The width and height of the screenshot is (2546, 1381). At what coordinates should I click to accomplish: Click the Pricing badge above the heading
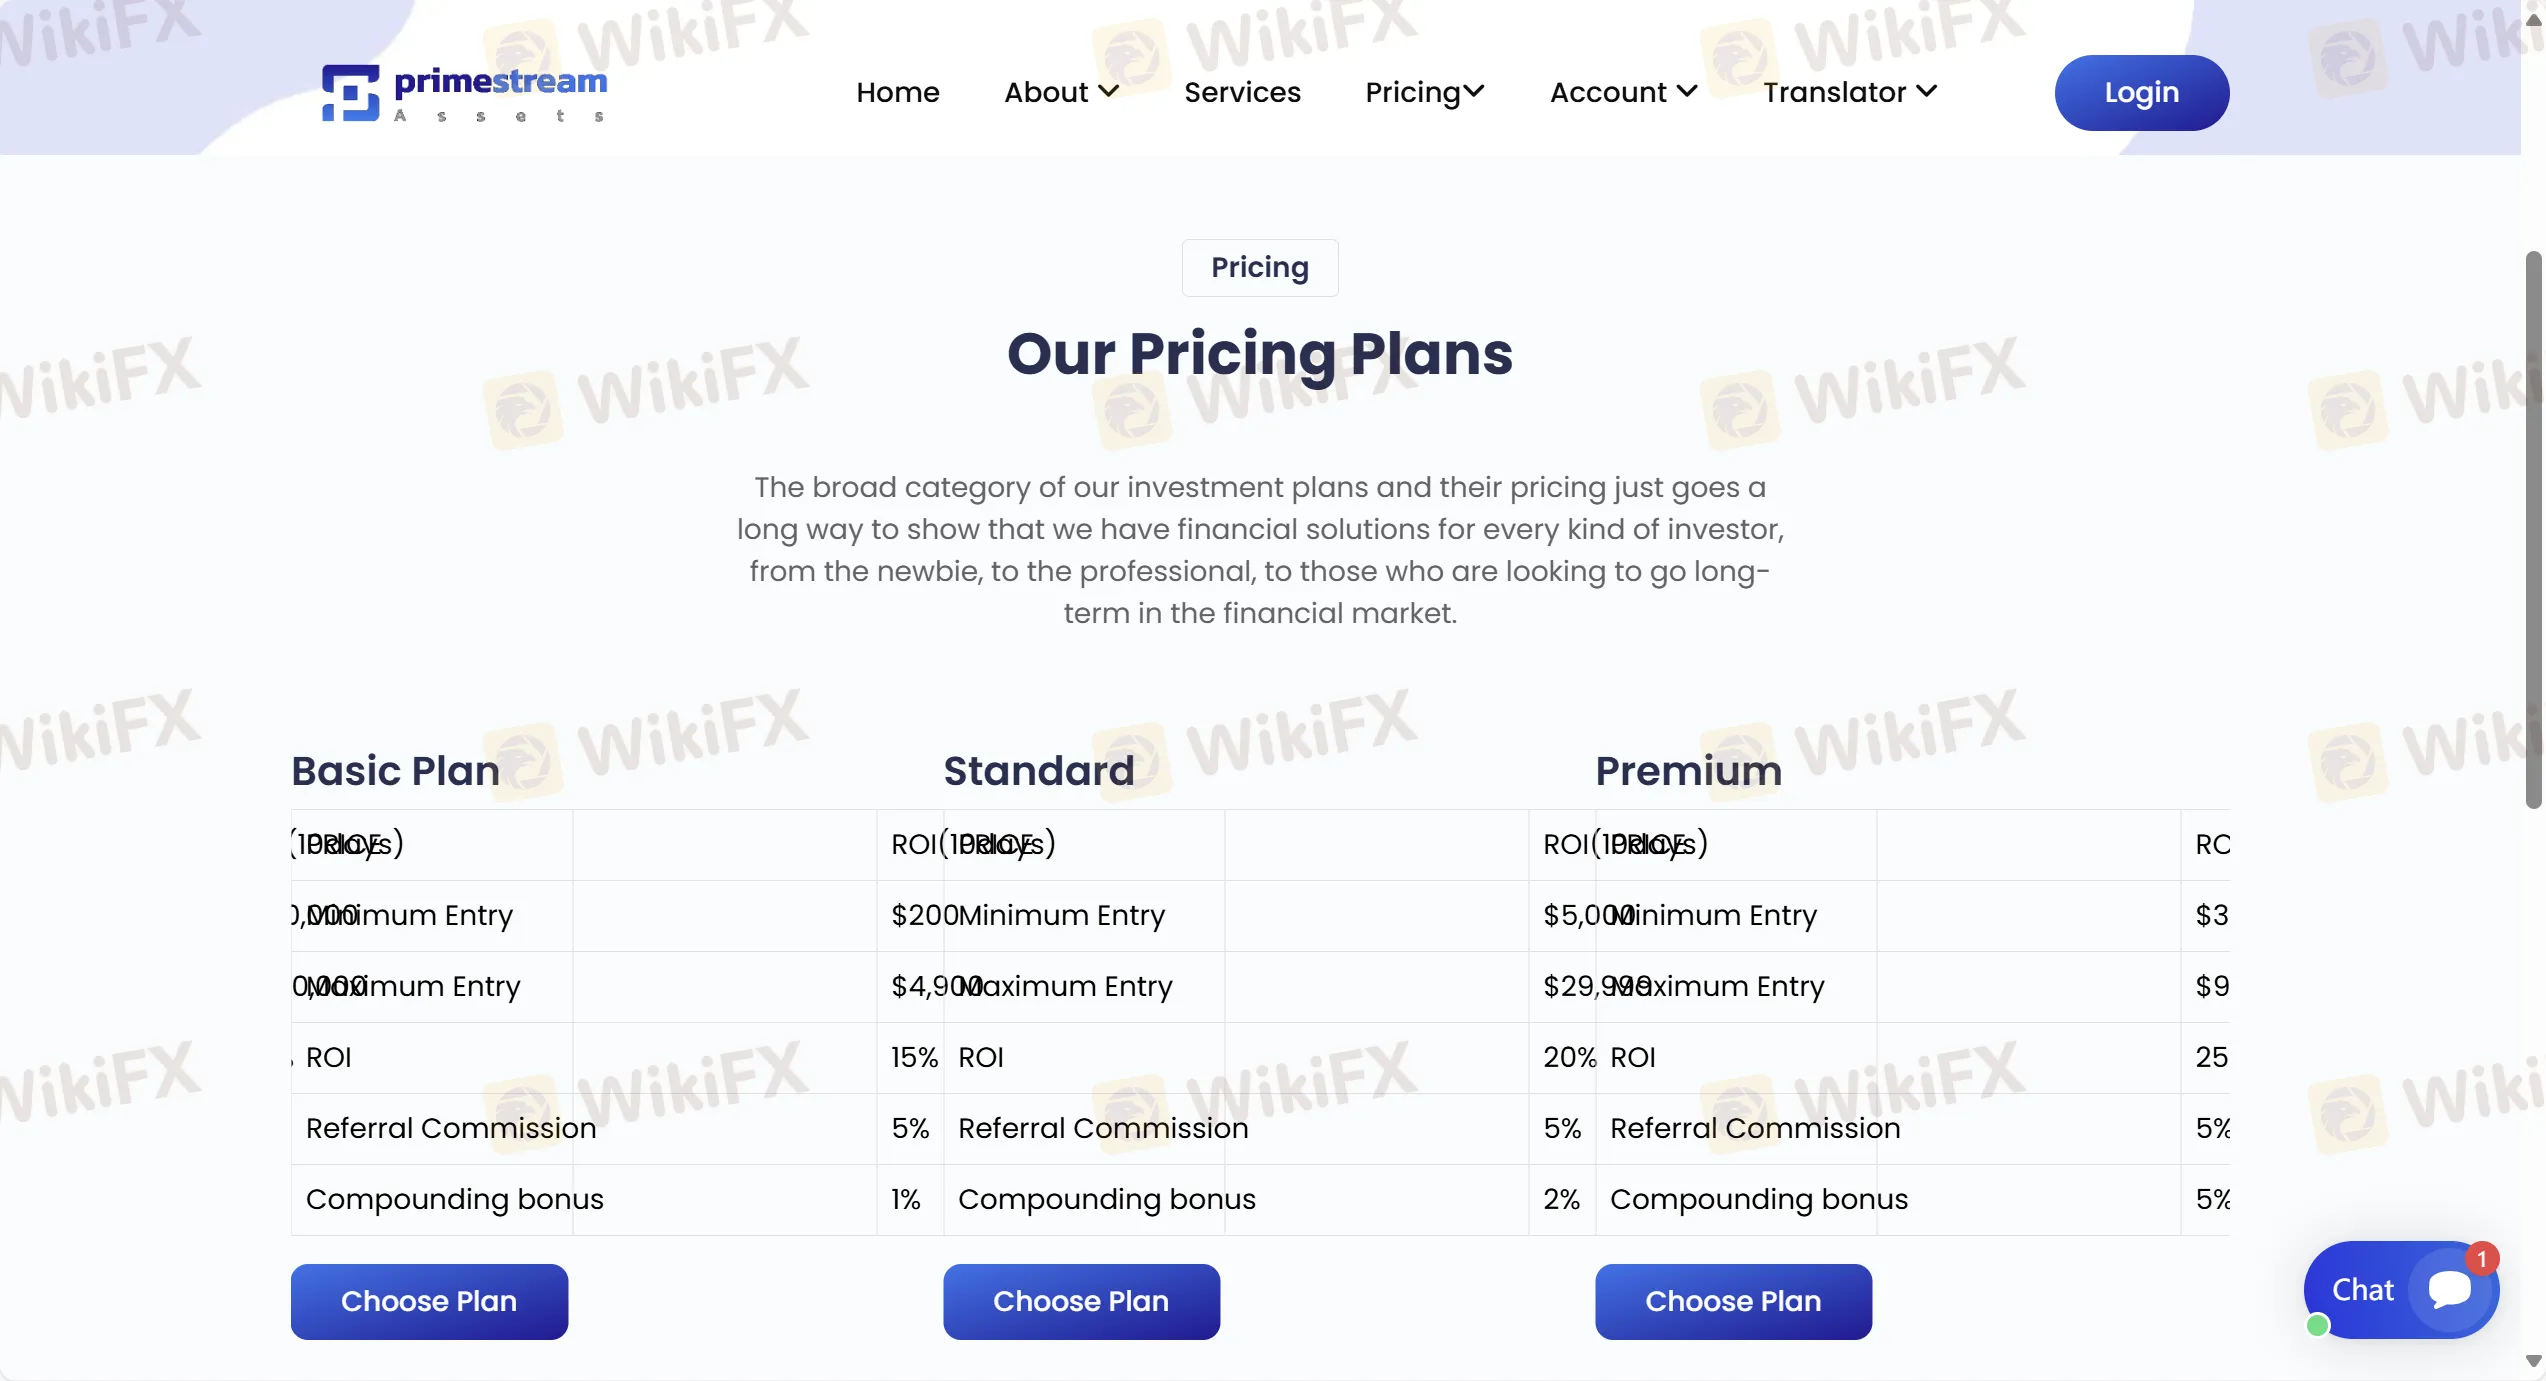1259,267
